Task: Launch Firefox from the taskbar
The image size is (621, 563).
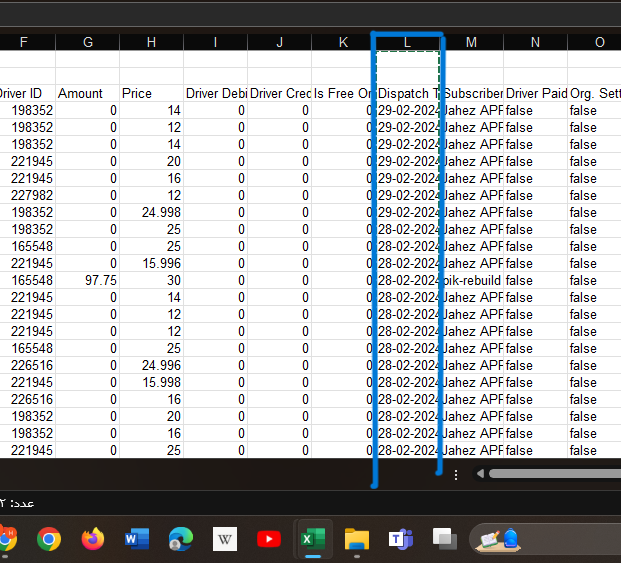Action: [93, 539]
